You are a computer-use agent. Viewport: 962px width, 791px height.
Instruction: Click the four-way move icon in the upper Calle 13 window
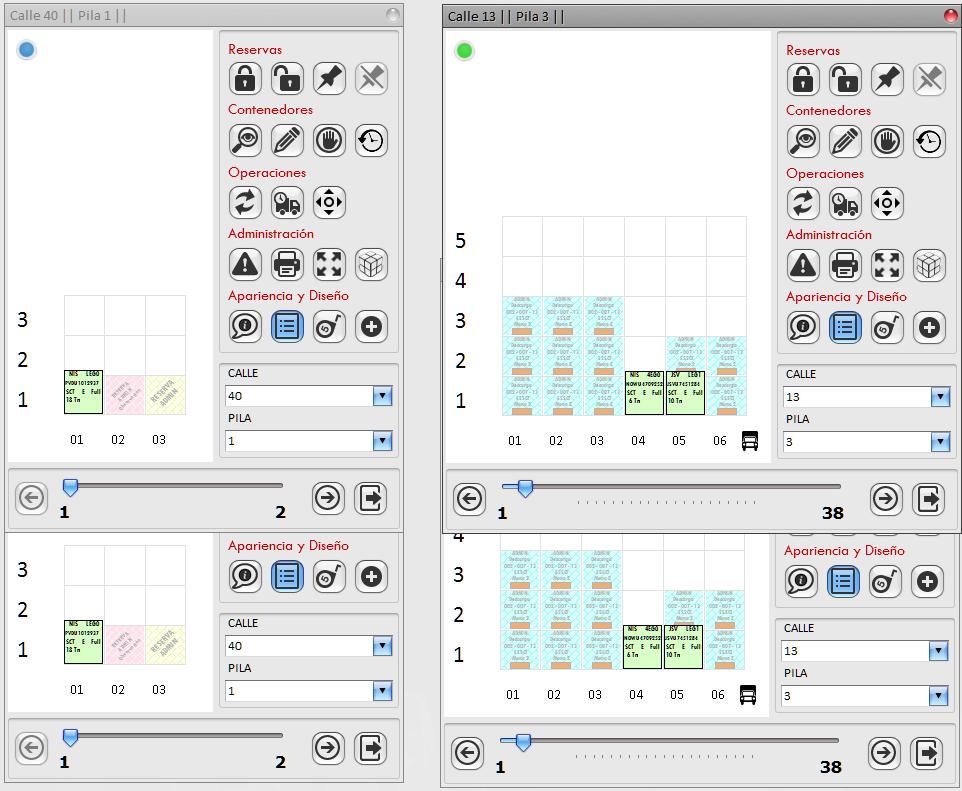887,204
